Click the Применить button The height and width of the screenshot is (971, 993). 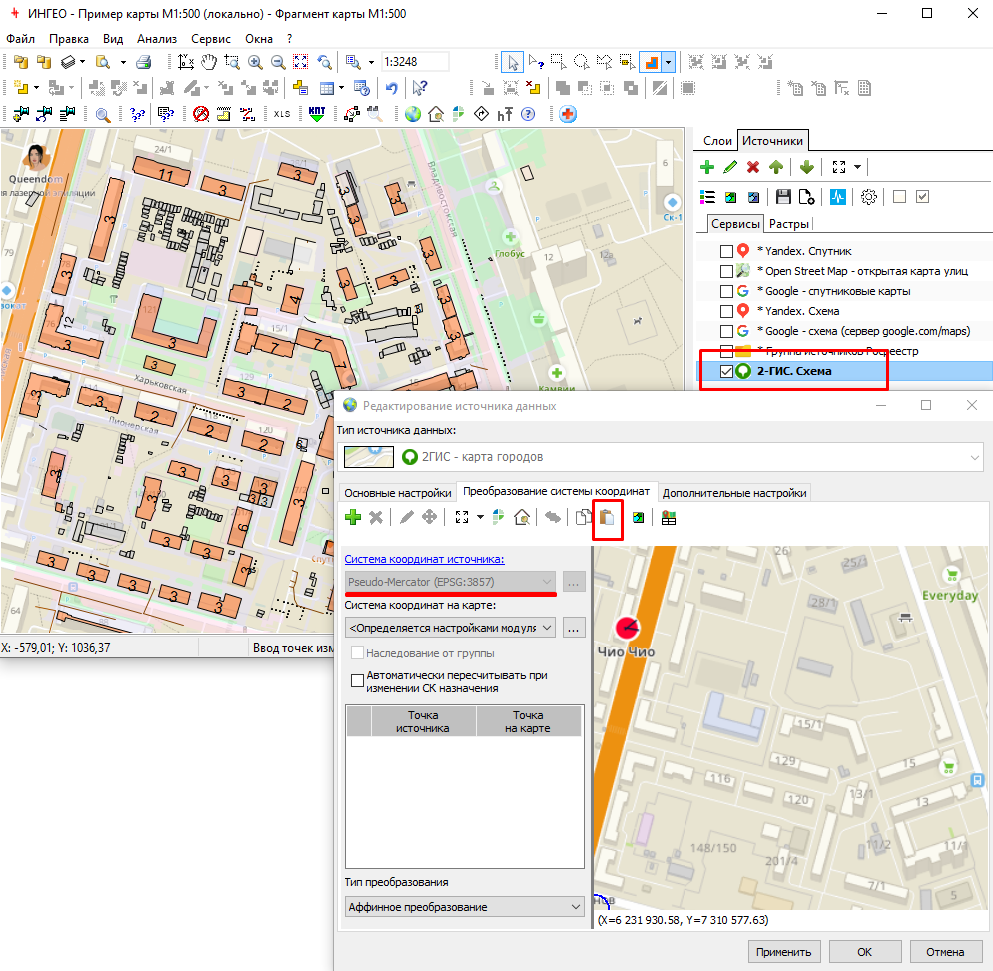783,951
